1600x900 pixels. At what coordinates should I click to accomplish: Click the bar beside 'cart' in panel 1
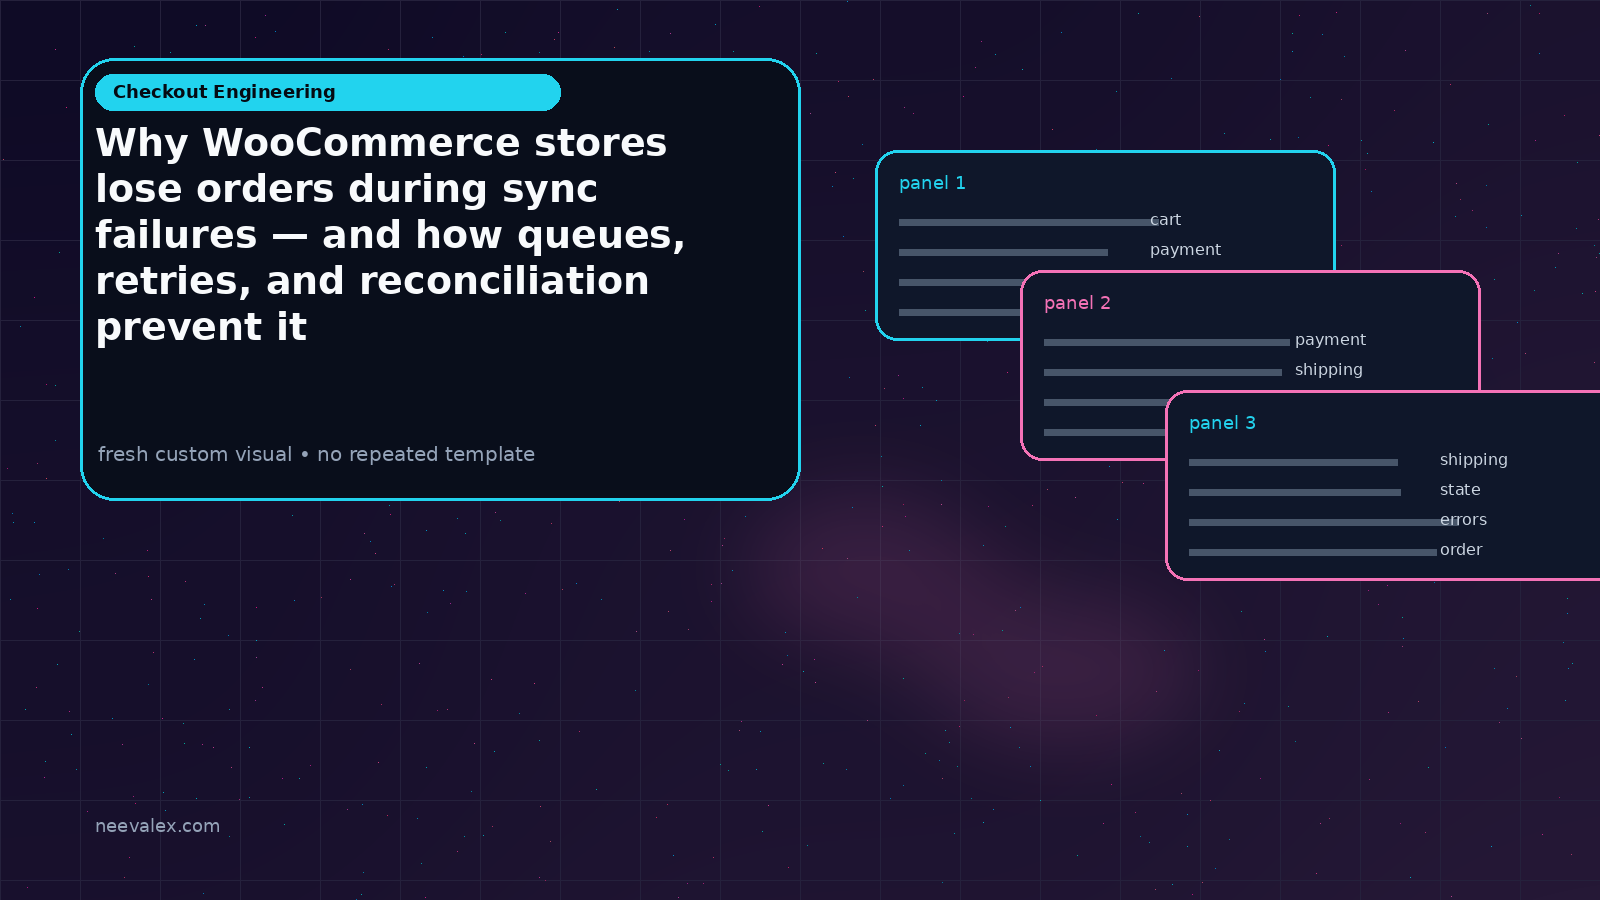pos(1029,222)
